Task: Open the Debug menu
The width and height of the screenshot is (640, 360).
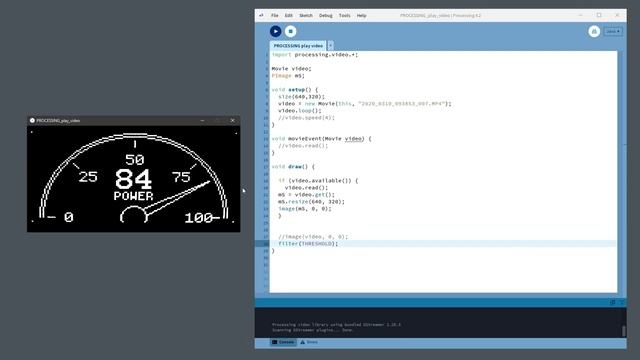Action: click(326, 16)
